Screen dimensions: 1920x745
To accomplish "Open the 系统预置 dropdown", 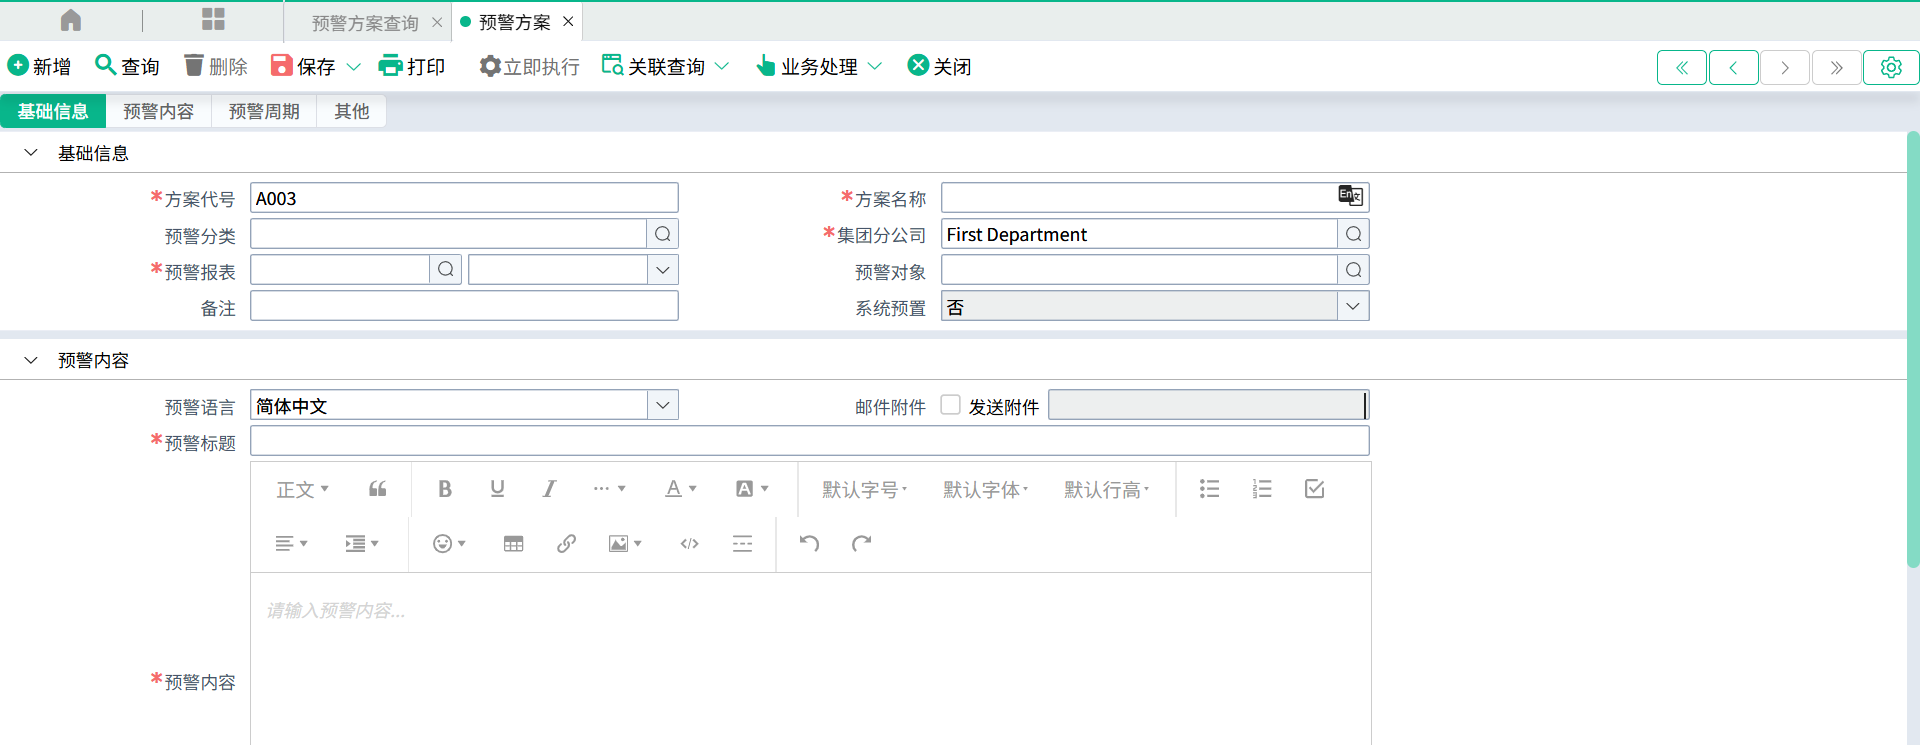I will pyautogui.click(x=1352, y=306).
